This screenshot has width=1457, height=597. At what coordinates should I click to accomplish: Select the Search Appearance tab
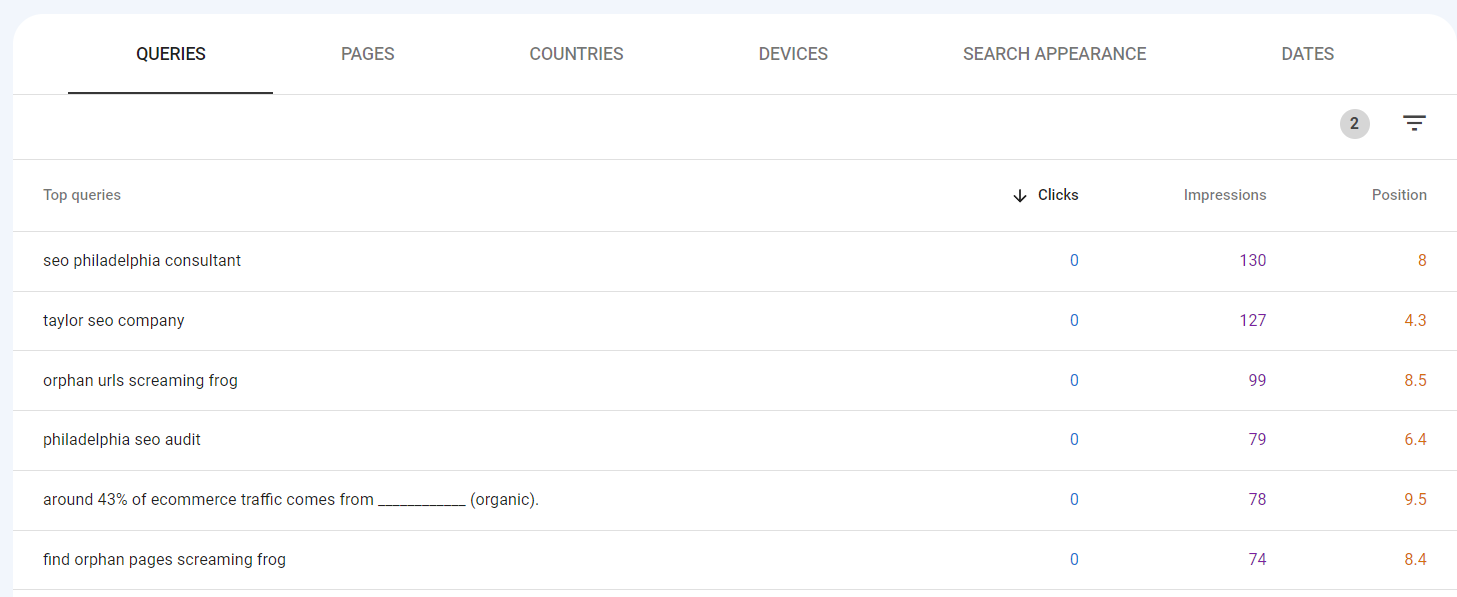point(1055,54)
